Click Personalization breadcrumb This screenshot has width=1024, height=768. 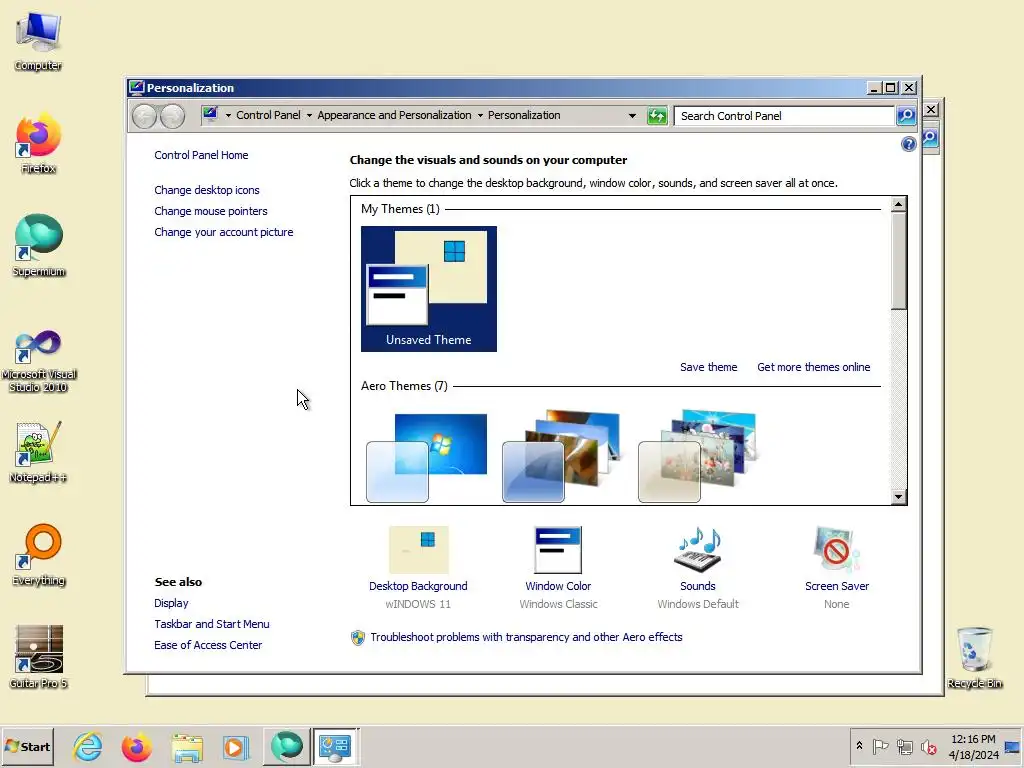(524, 115)
